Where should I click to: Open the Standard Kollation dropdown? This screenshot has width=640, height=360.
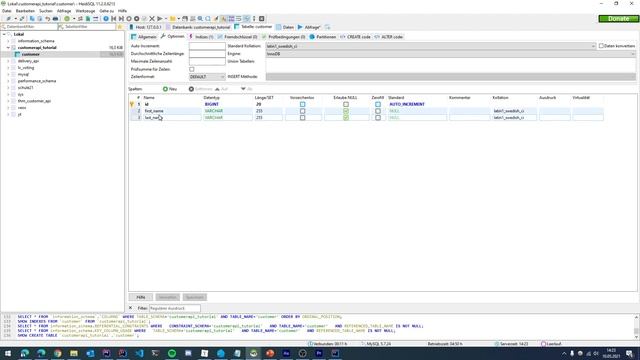pos(431,46)
